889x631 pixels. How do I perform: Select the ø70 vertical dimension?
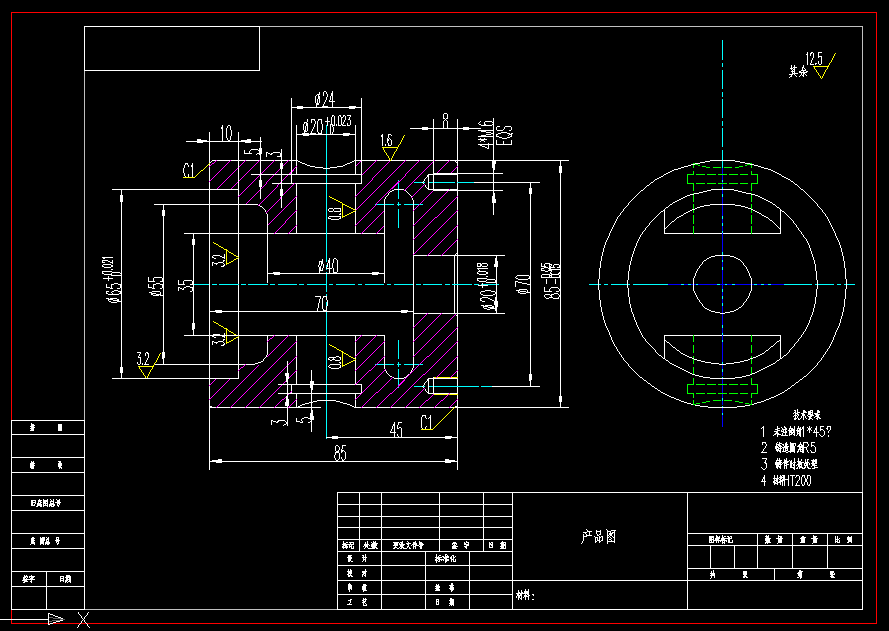point(522,283)
